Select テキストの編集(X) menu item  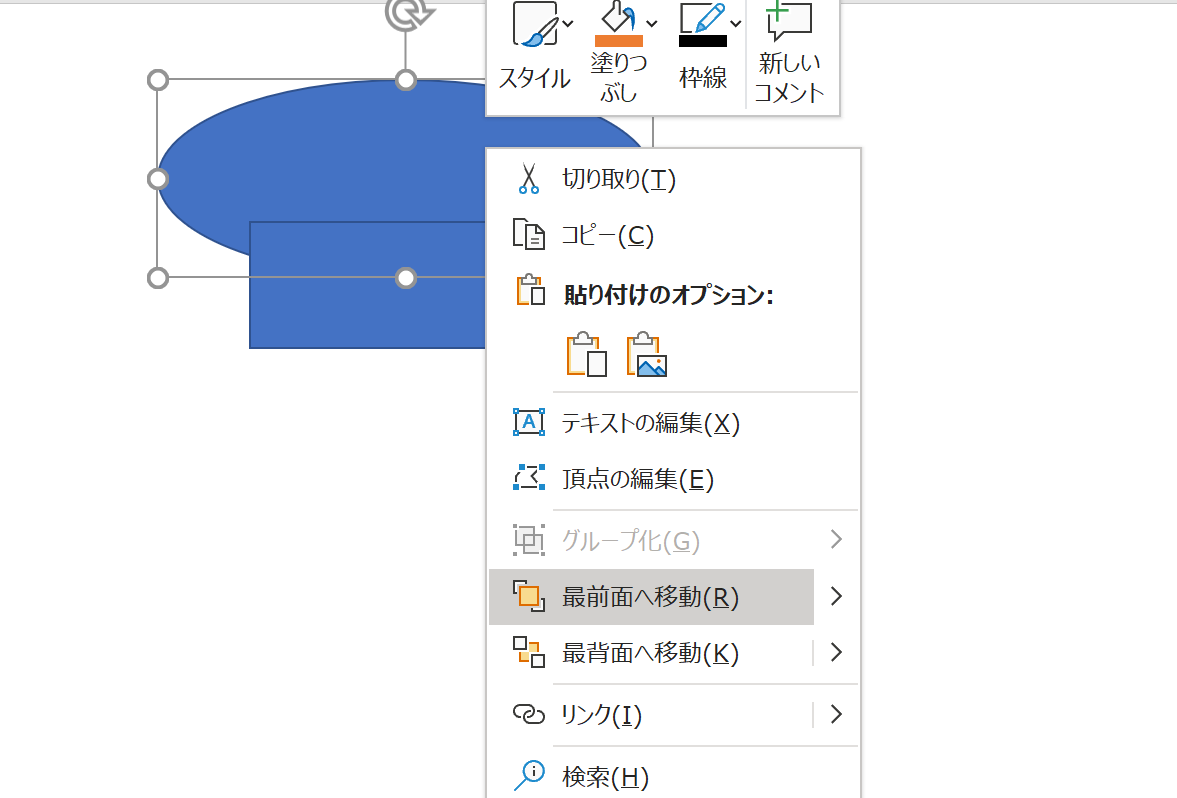click(x=674, y=423)
